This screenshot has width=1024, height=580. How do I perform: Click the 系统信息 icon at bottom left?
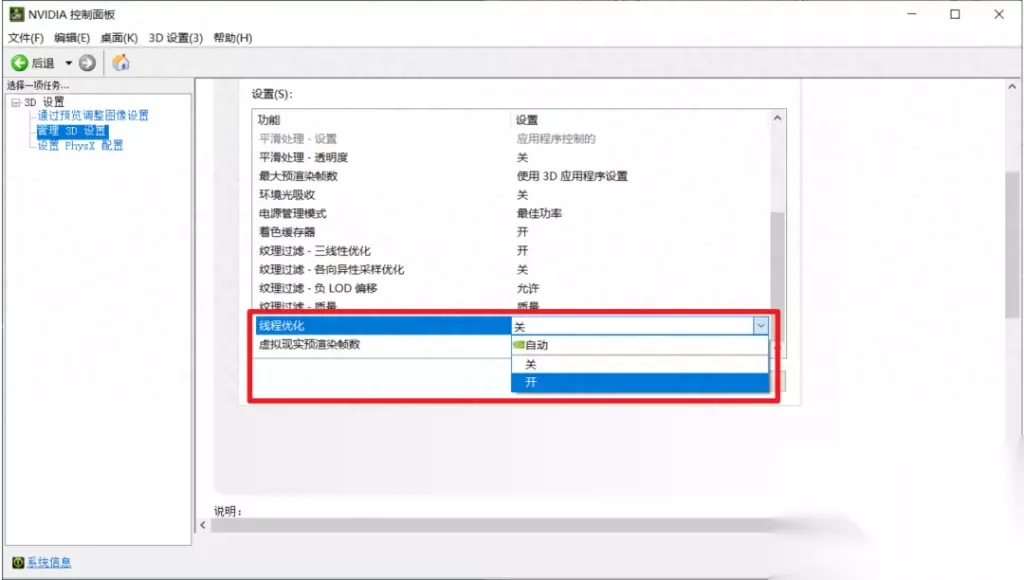pos(18,562)
